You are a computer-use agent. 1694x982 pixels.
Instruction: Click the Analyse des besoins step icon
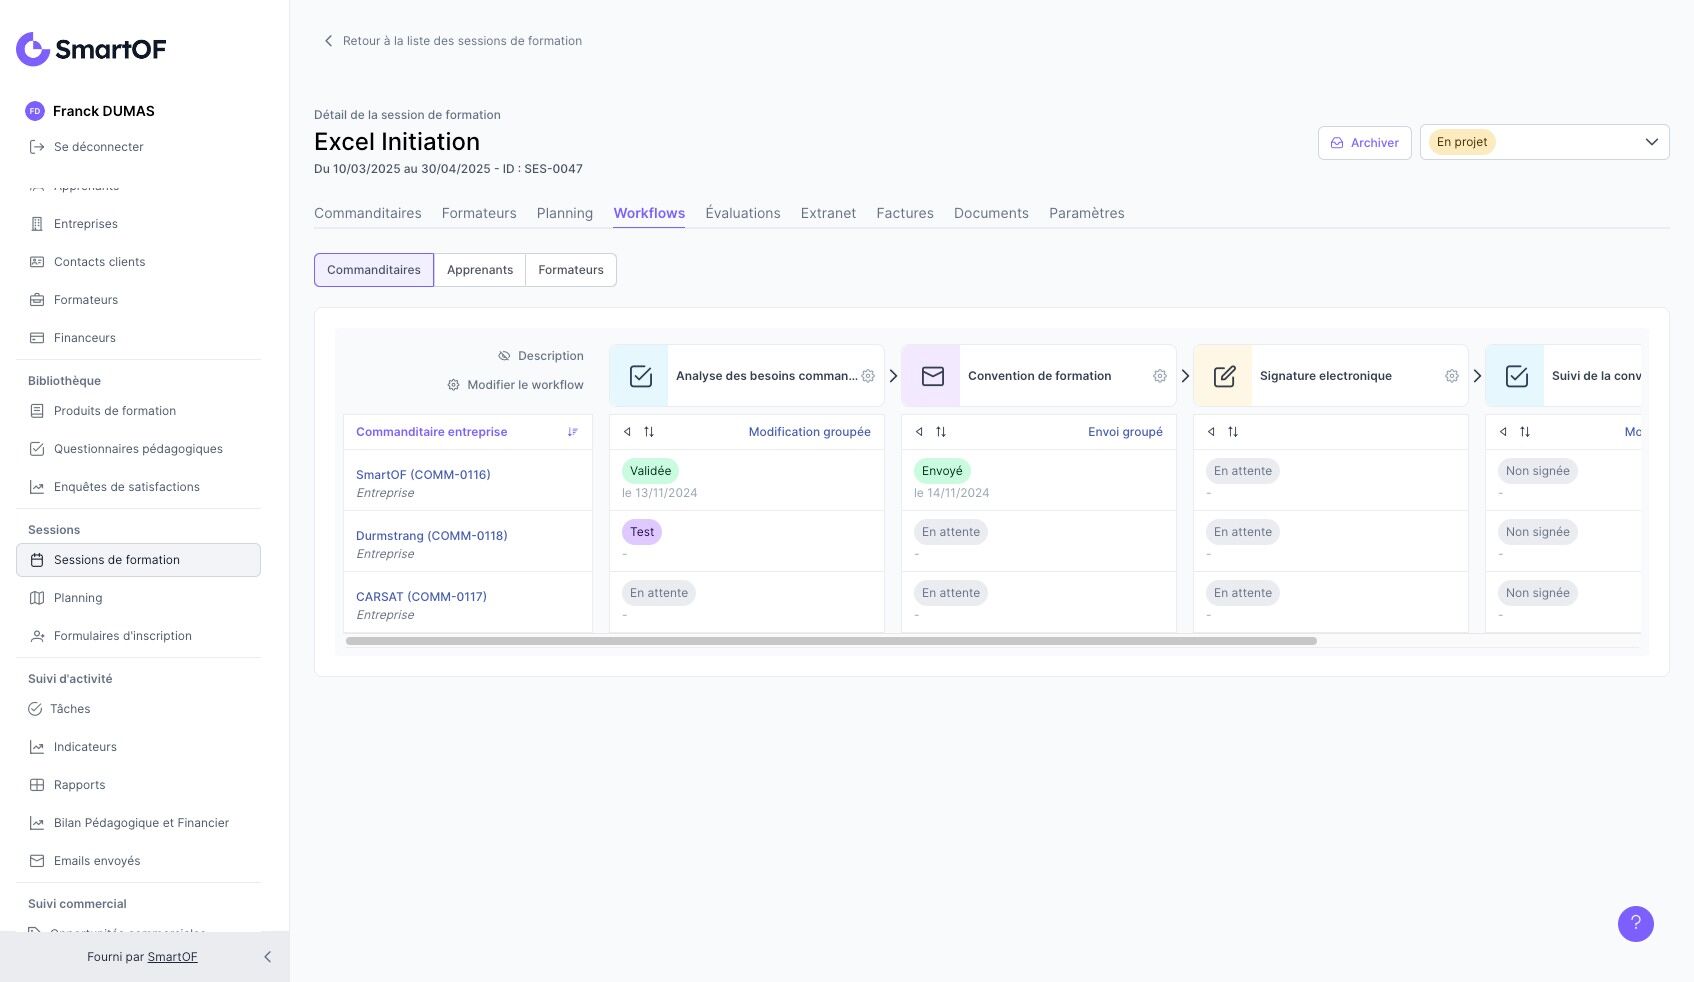(640, 376)
